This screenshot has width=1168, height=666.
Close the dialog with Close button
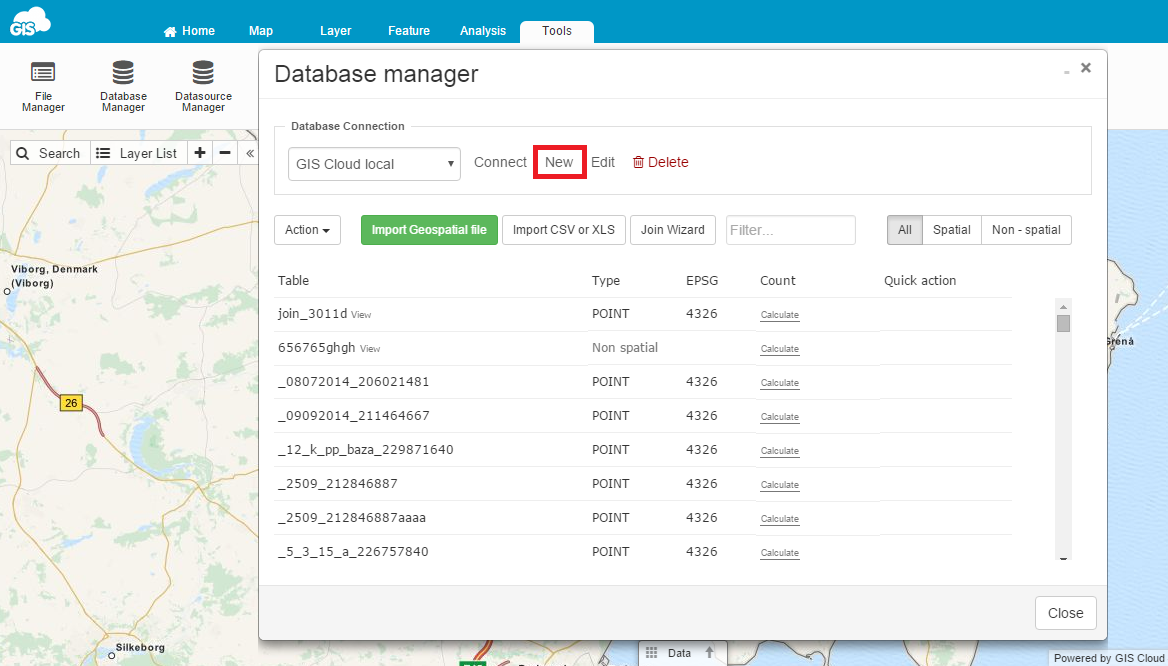[x=1065, y=613]
